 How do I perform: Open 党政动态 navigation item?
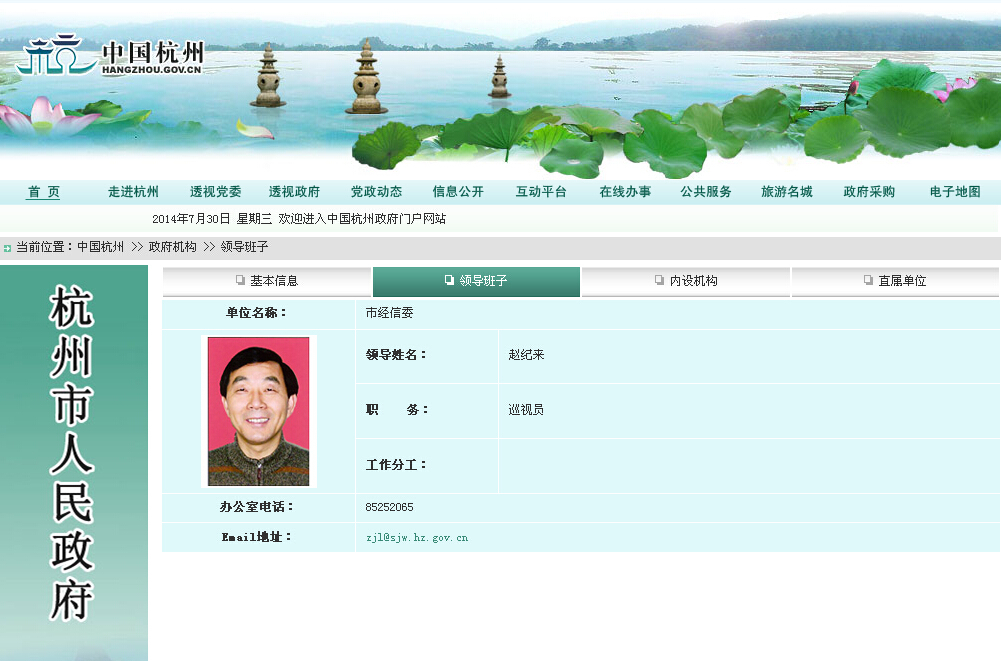(376, 192)
